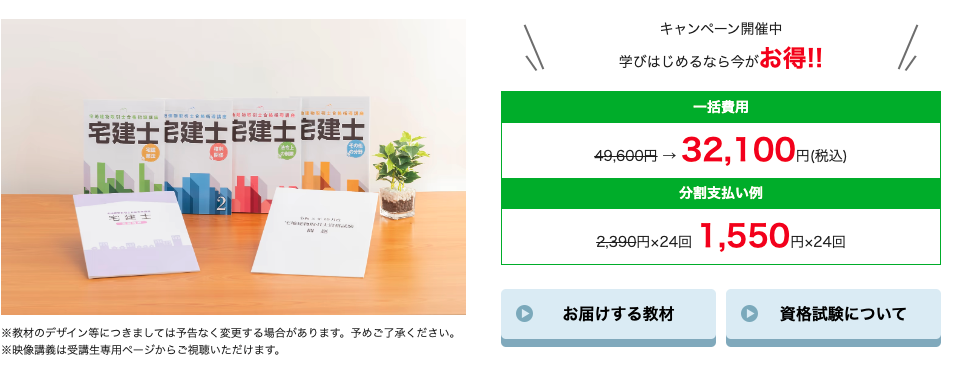Open the 資格試験について button
The image size is (953, 379).
coord(833,318)
